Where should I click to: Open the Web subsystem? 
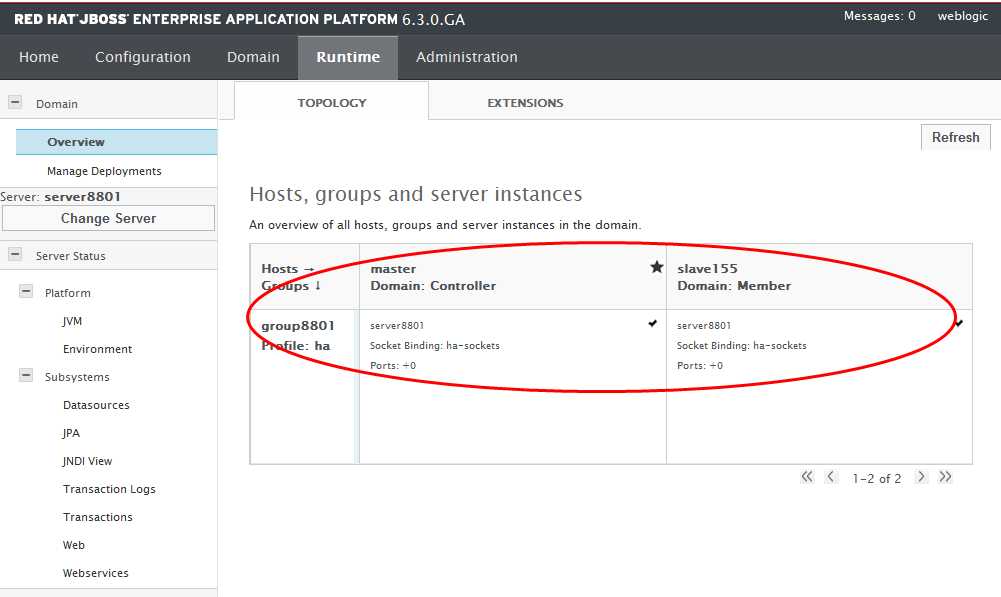click(x=73, y=545)
